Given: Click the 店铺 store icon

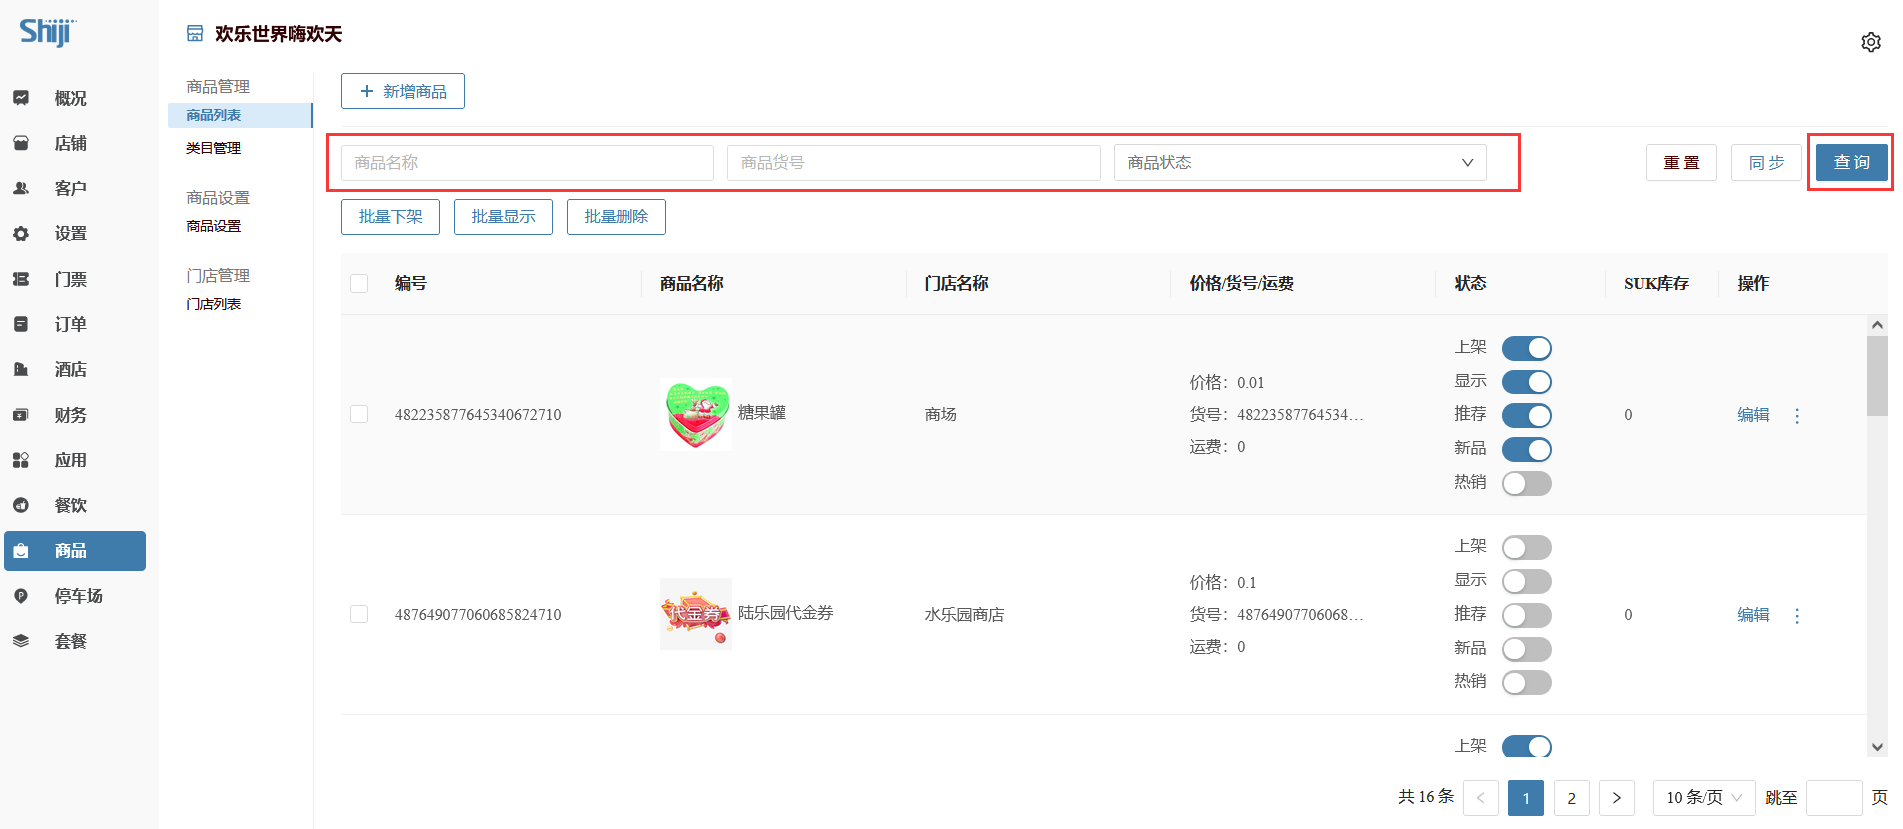Looking at the screenshot, I should tap(21, 143).
